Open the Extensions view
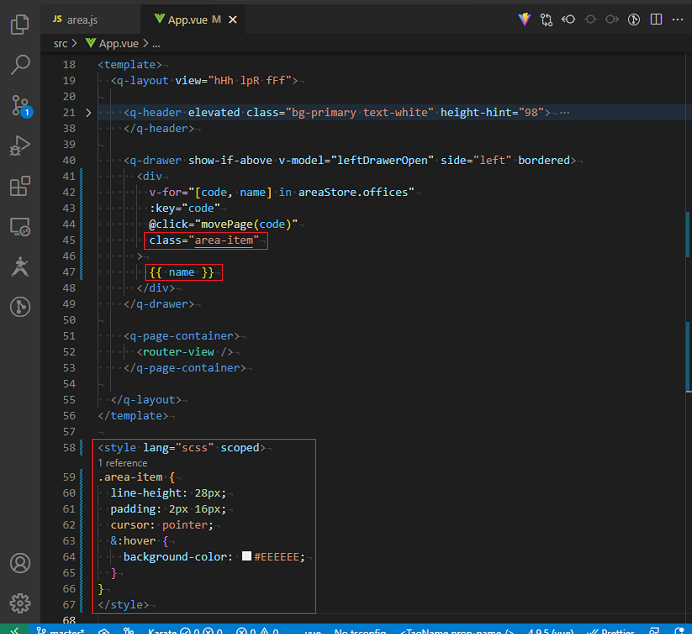Viewport: 692px width, 634px height. [x=20, y=186]
